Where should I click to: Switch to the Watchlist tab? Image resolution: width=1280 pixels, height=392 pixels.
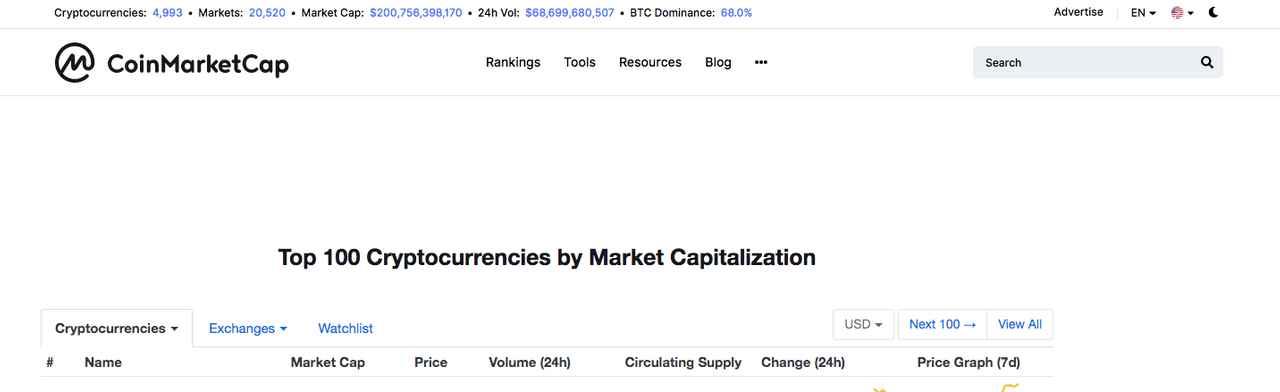click(x=345, y=328)
